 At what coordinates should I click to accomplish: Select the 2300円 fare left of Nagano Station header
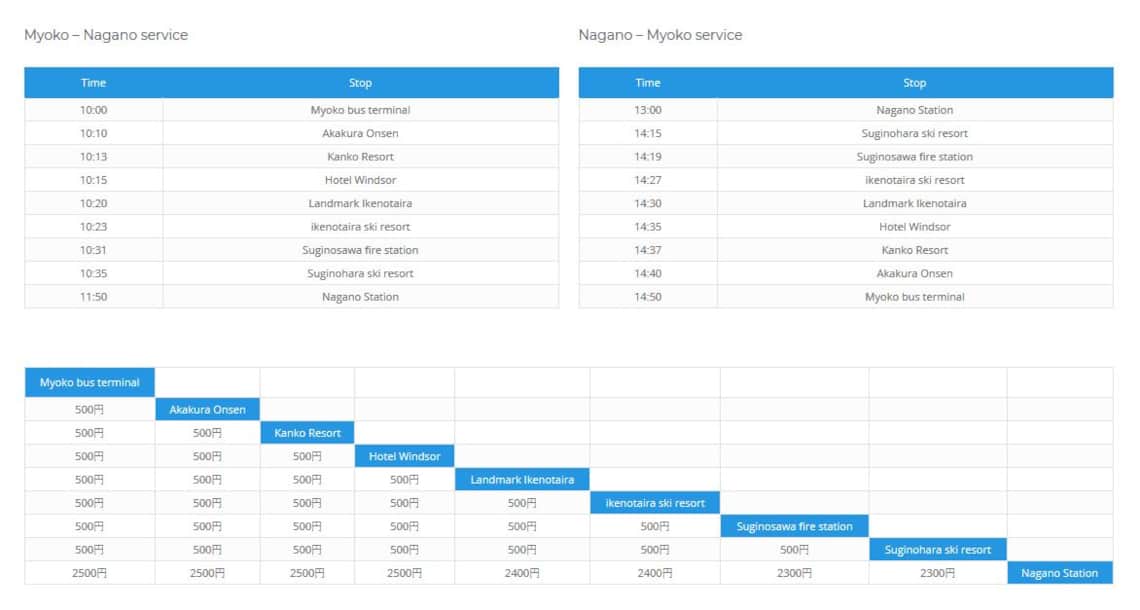point(938,572)
